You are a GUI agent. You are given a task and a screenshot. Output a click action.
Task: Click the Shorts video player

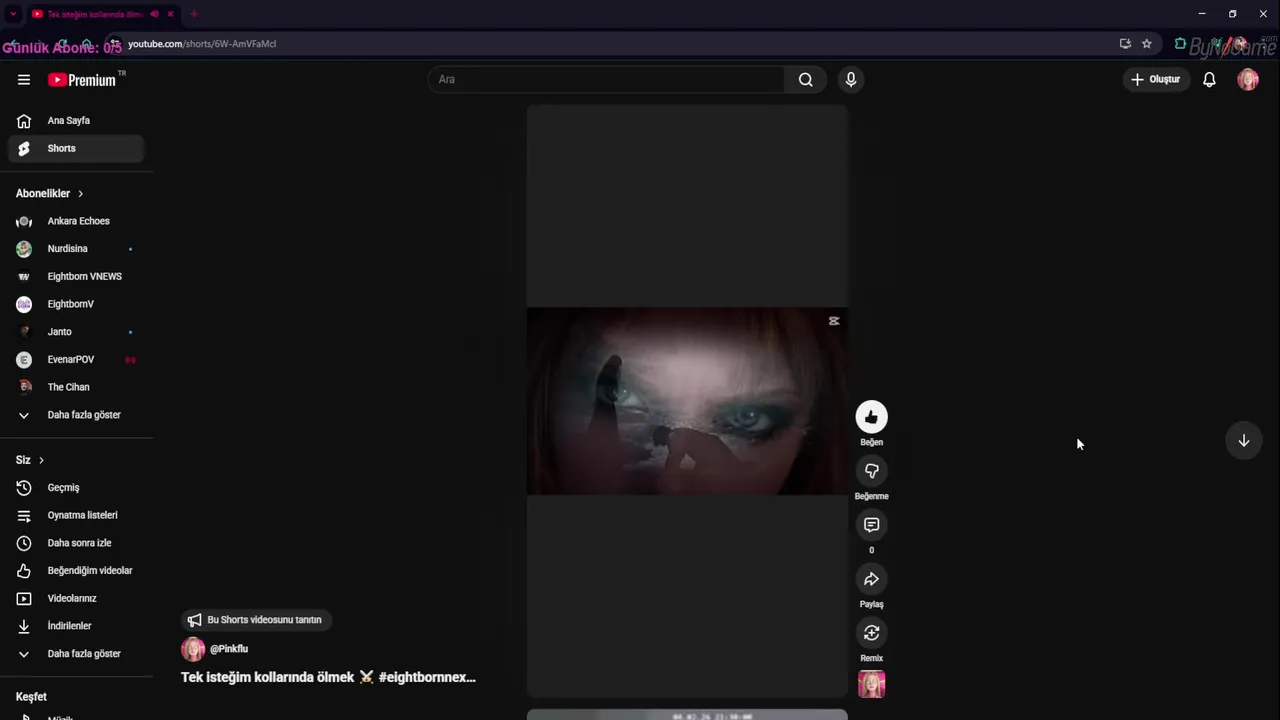(x=687, y=401)
